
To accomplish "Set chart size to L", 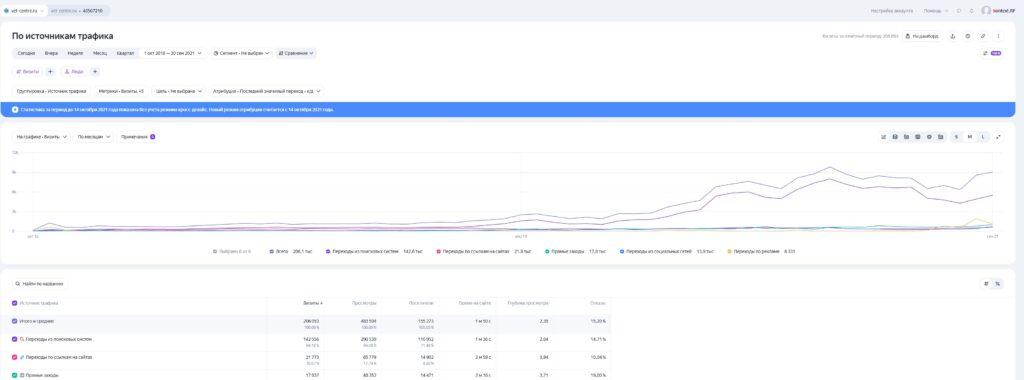I will point(983,137).
